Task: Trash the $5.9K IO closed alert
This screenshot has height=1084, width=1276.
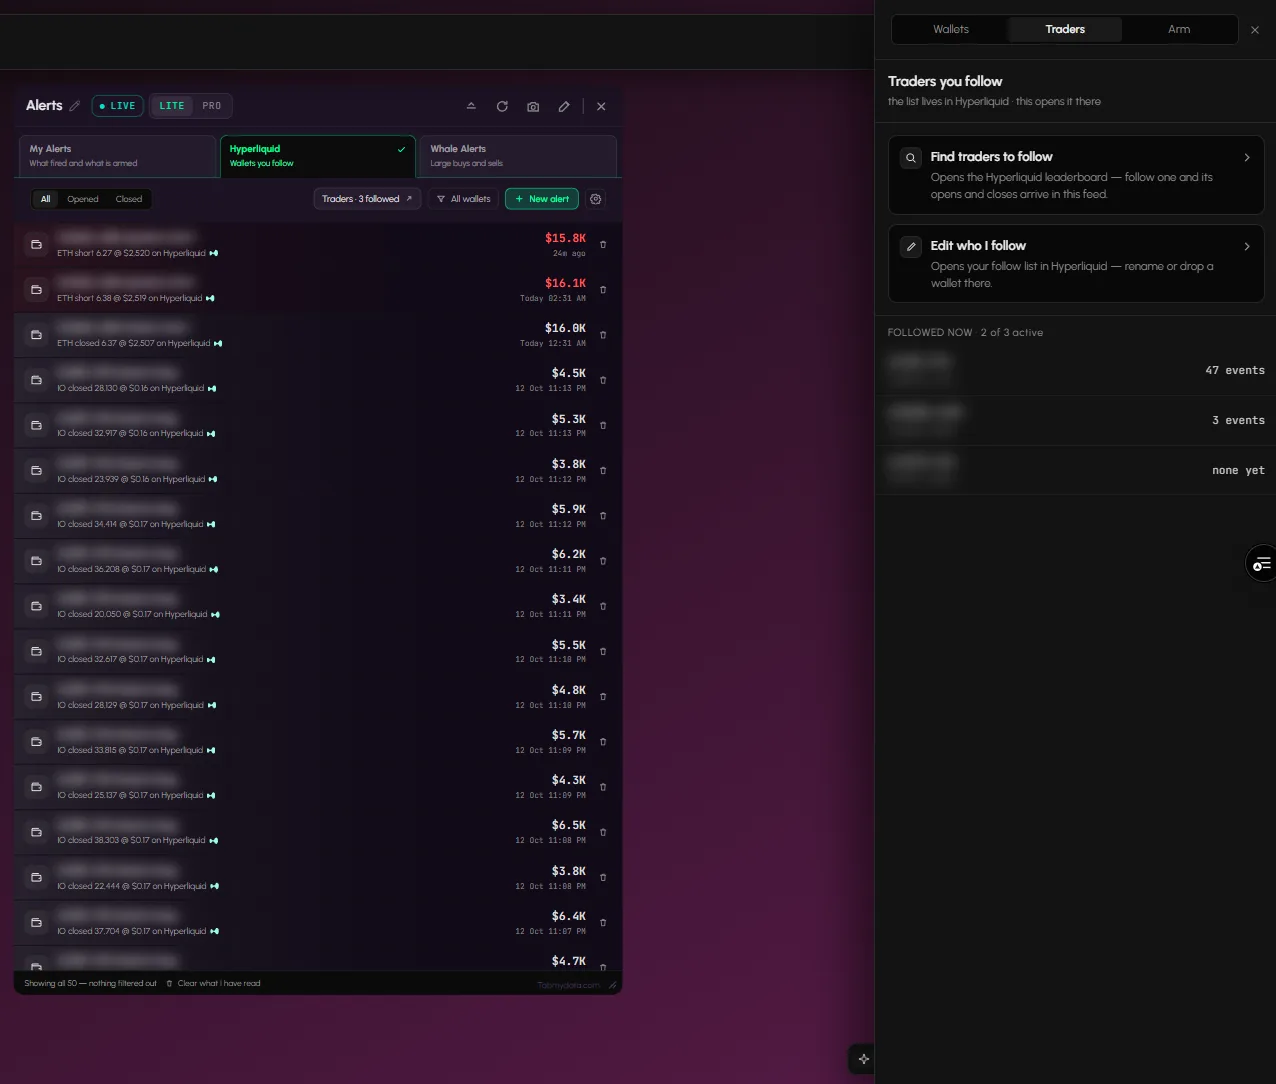Action: tap(603, 516)
